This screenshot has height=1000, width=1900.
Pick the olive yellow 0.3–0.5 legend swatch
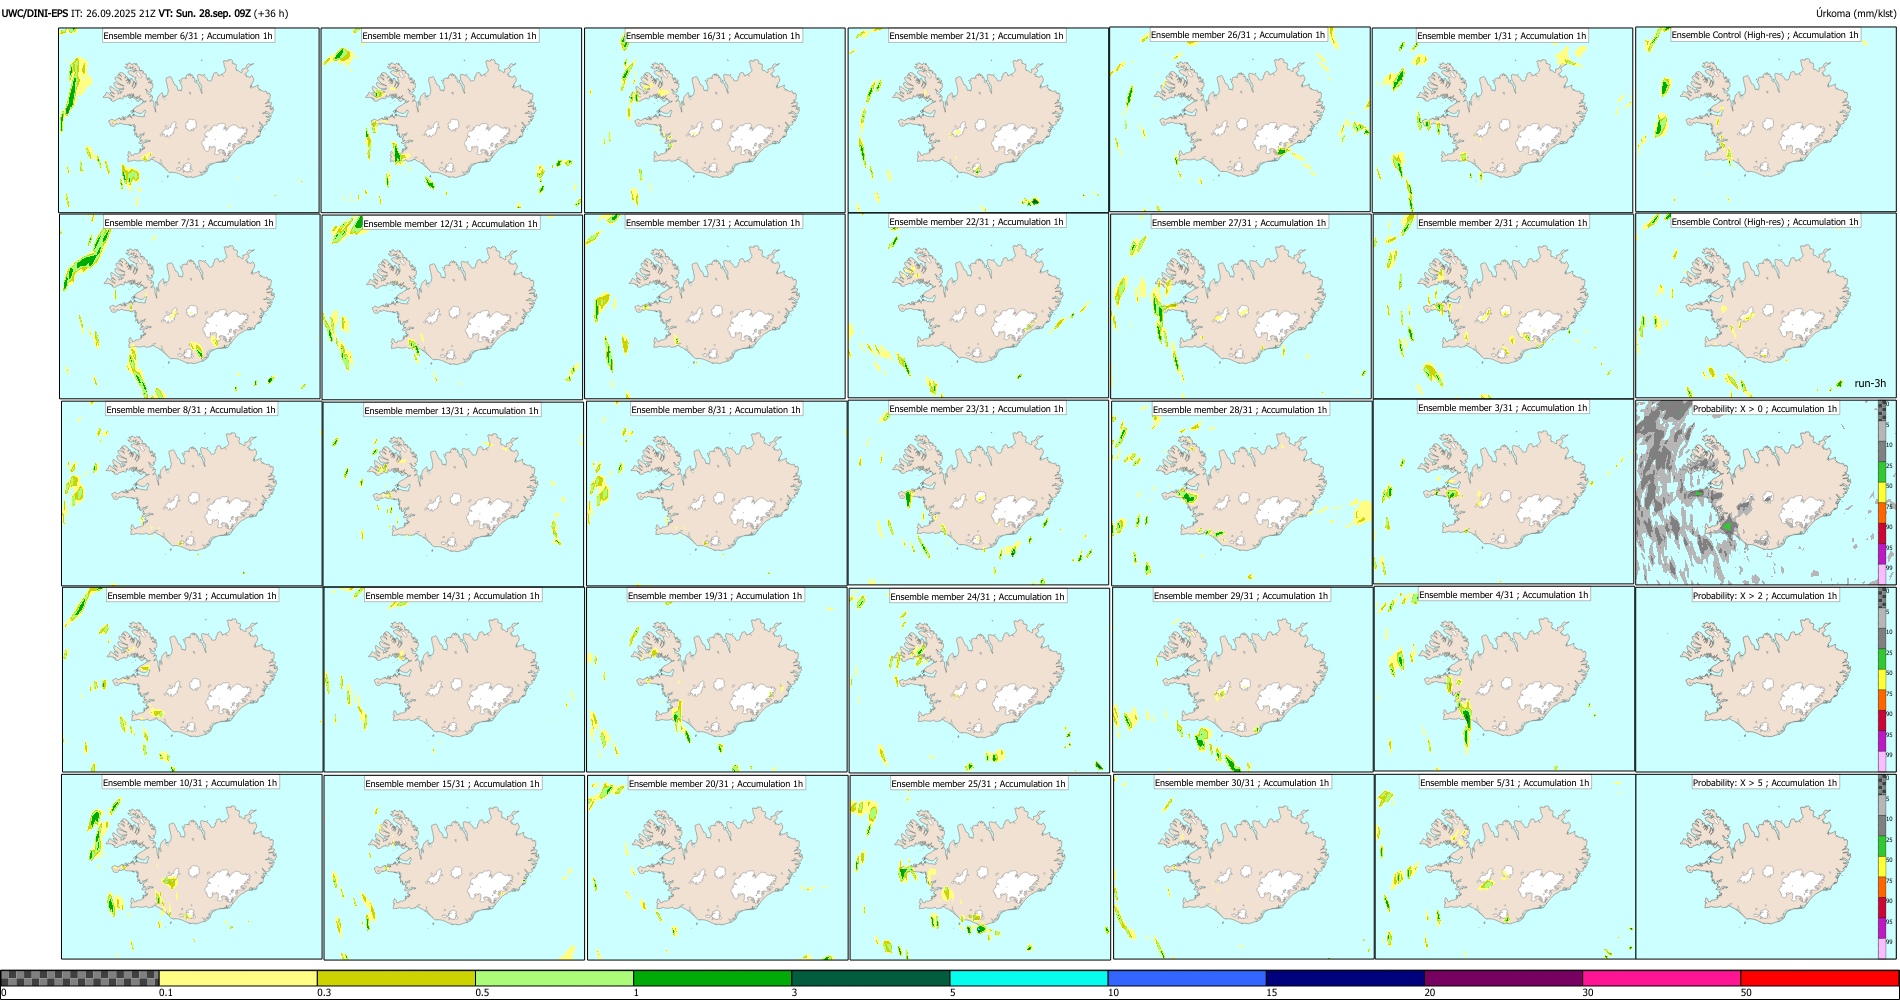tap(396, 978)
